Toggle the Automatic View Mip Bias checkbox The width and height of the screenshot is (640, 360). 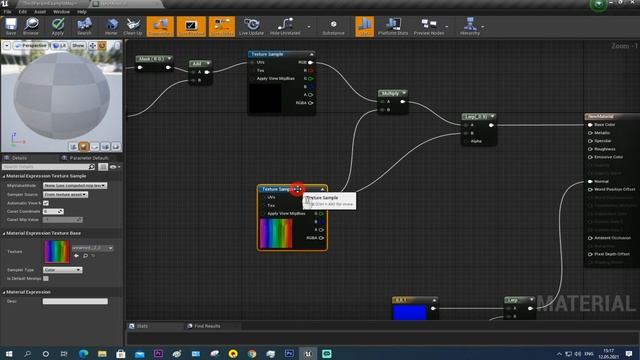(46, 203)
